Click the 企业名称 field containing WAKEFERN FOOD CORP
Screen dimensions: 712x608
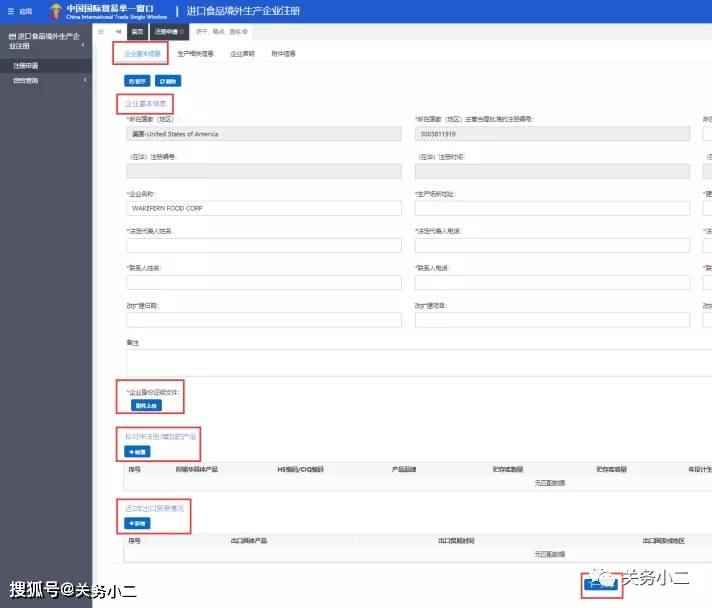point(264,208)
